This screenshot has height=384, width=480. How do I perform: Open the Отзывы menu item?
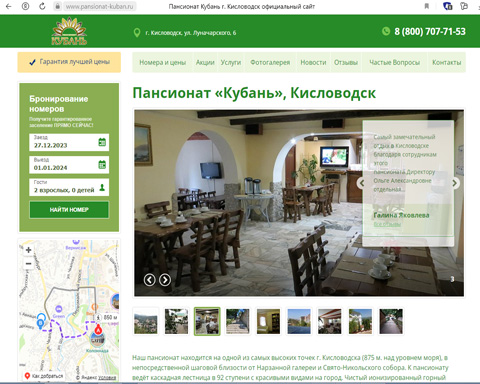(x=346, y=62)
